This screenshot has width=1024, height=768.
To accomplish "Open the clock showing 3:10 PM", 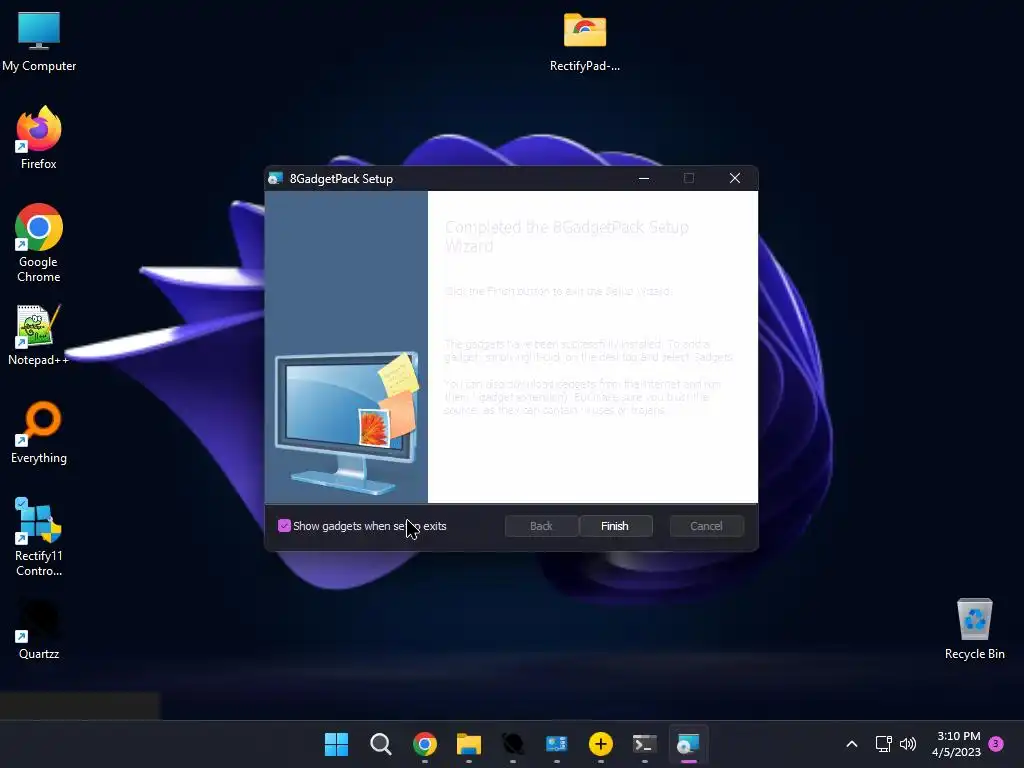I will click(x=956, y=744).
